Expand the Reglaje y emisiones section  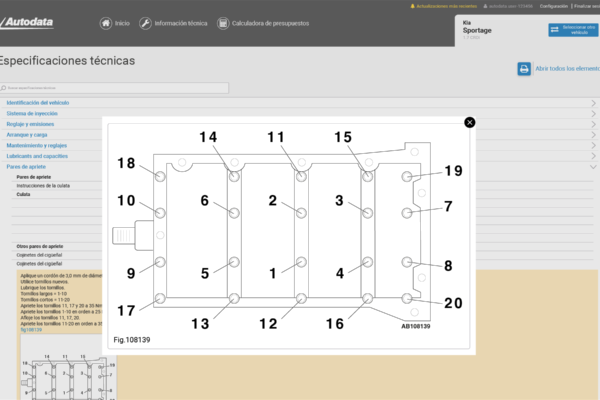[30, 124]
